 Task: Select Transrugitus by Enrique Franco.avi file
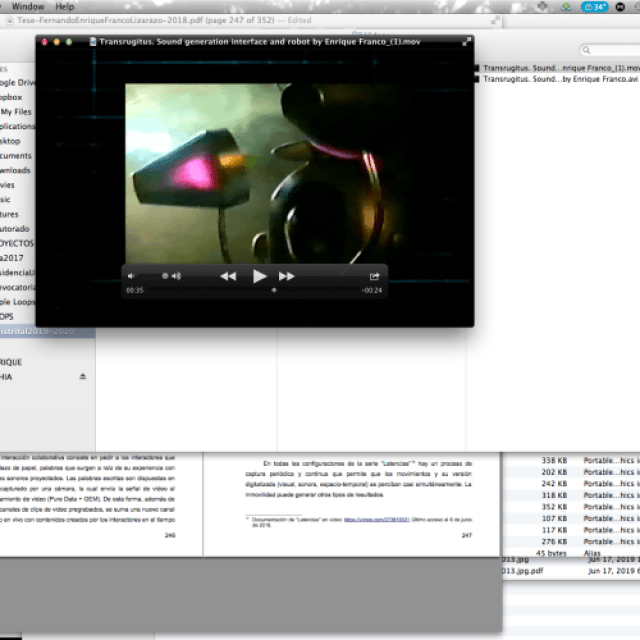557,79
